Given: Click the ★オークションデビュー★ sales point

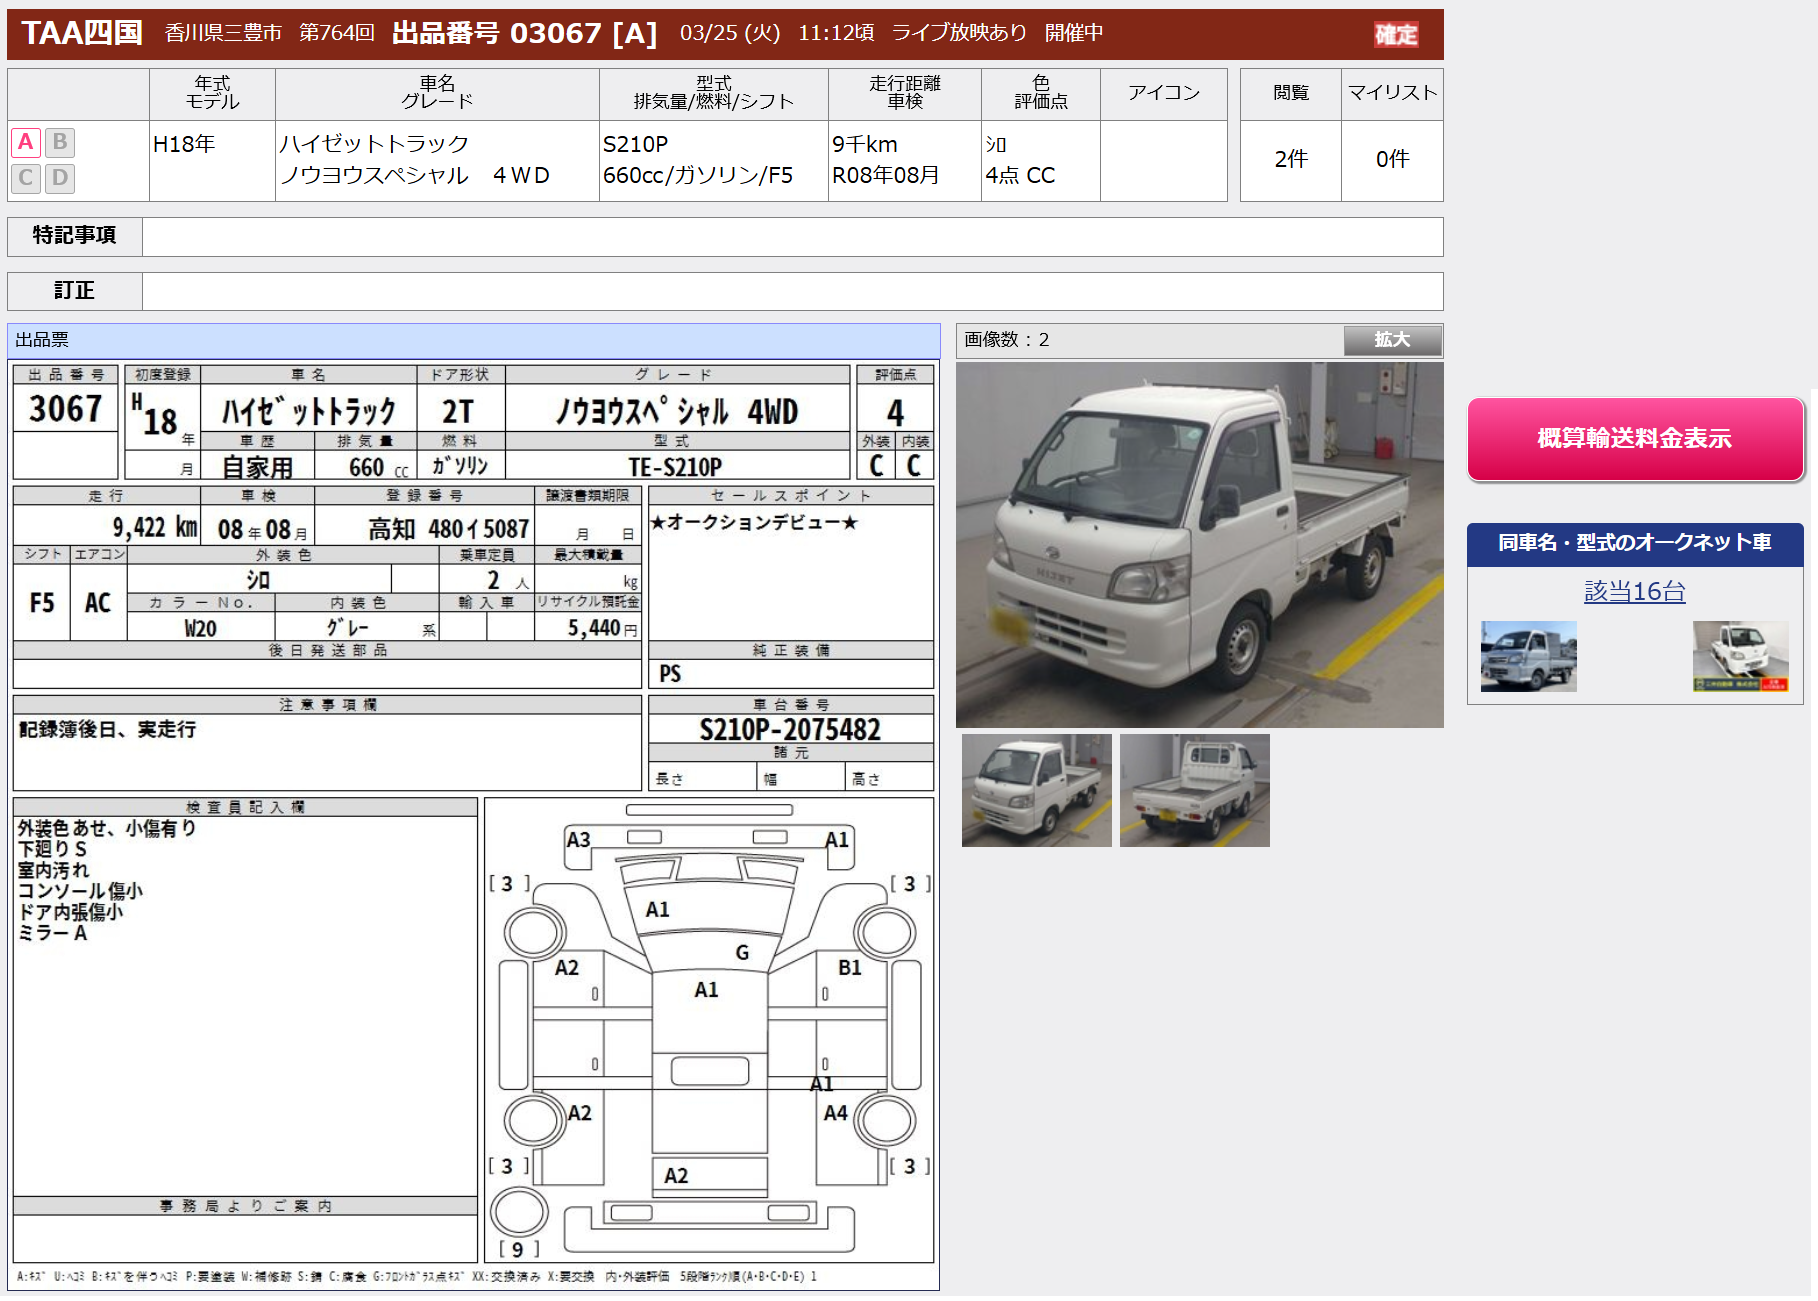Looking at the screenshot, I should 754,522.
